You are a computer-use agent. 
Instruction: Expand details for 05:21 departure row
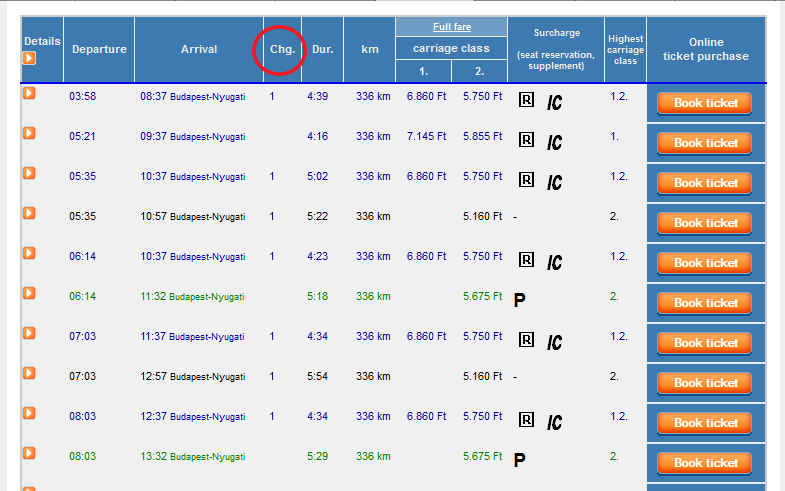click(x=29, y=133)
